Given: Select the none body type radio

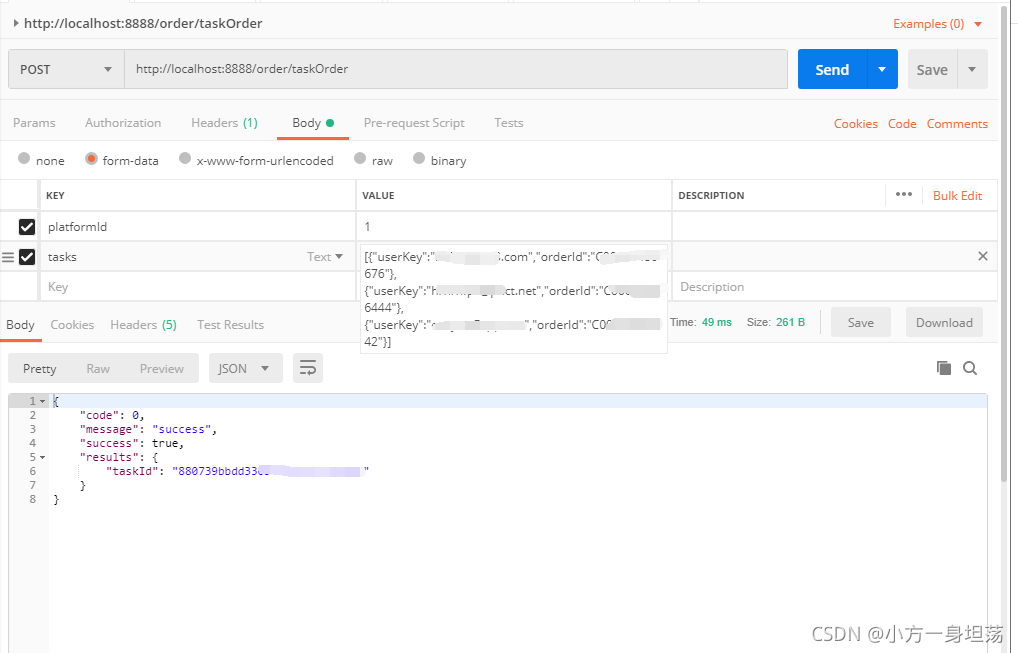Looking at the screenshot, I should 24,158.
